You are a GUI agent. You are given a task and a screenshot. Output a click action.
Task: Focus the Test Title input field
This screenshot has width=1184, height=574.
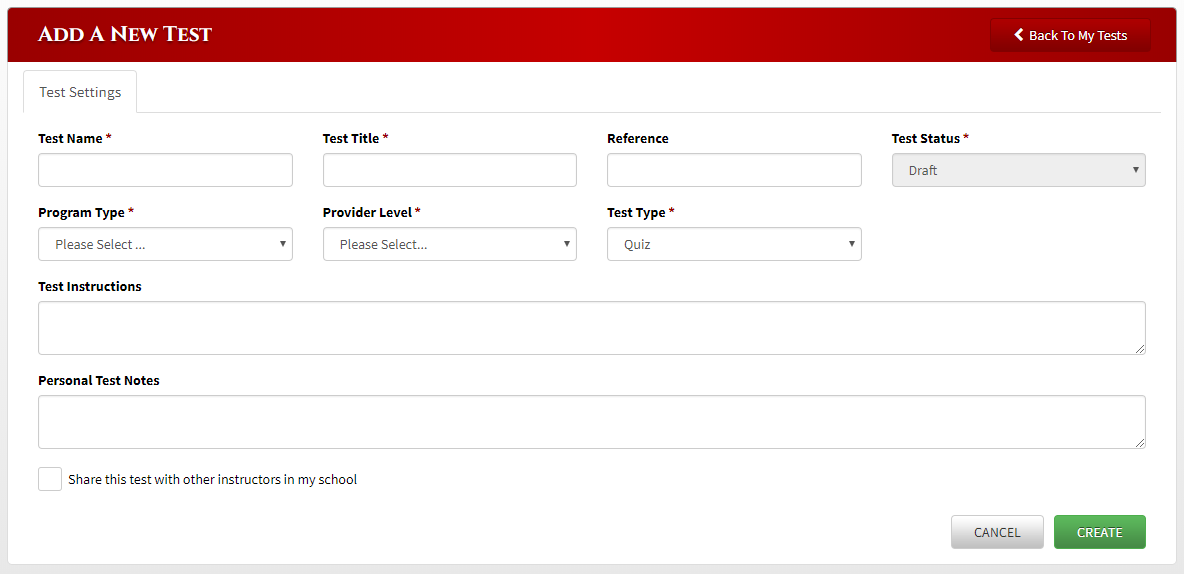click(450, 170)
